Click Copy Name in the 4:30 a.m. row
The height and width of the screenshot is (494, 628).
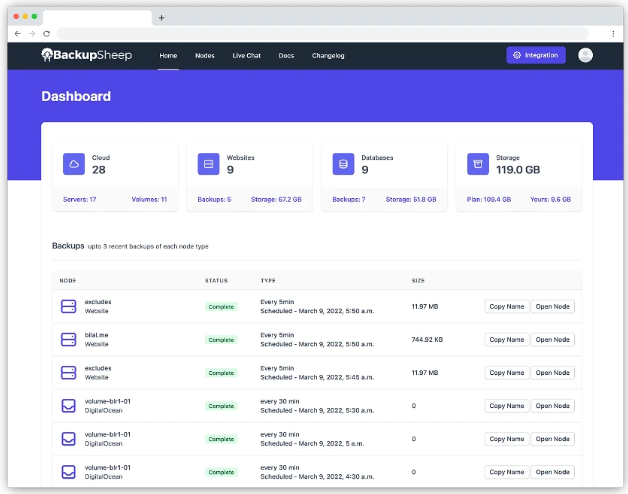pyautogui.click(x=507, y=472)
